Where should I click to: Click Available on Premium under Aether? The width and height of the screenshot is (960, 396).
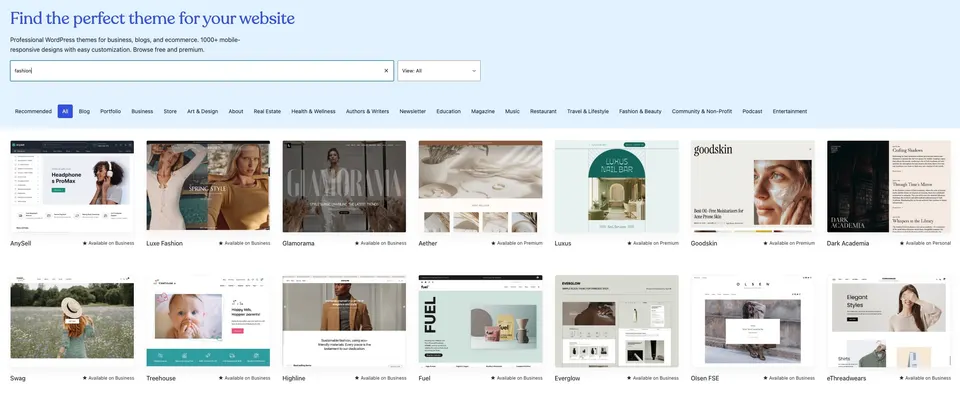(517, 243)
